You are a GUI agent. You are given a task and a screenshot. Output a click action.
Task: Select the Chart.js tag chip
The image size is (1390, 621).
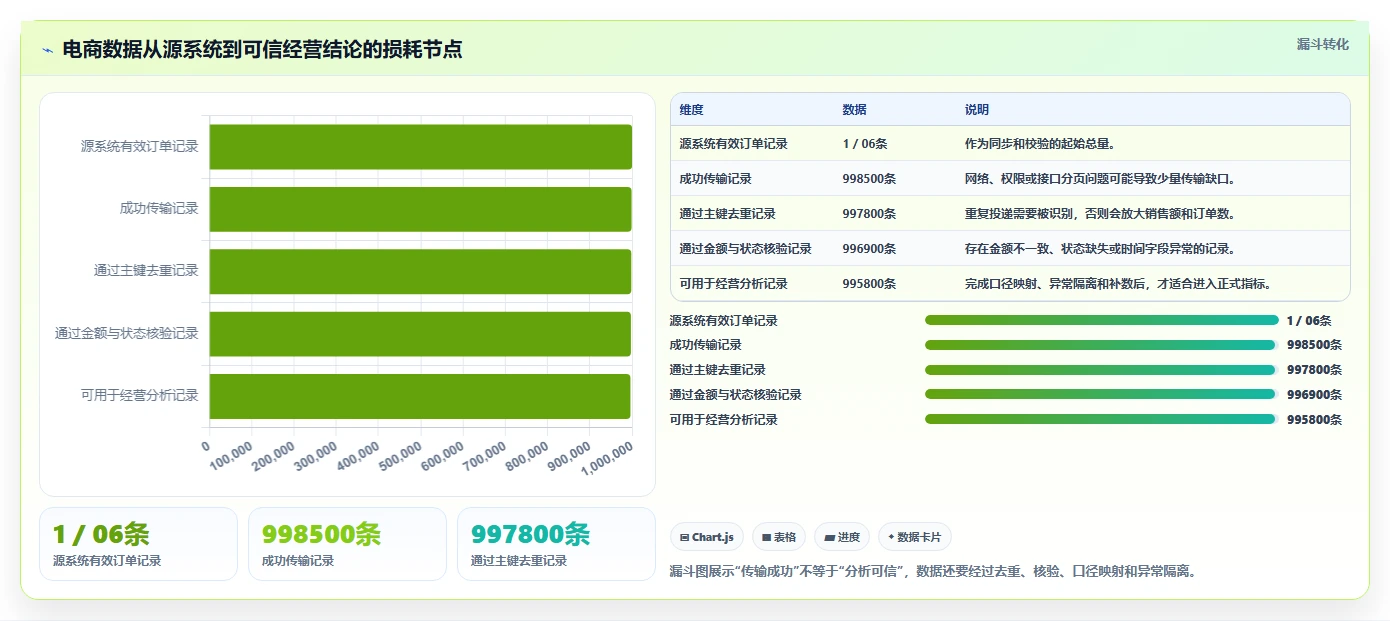pyautogui.click(x=707, y=537)
